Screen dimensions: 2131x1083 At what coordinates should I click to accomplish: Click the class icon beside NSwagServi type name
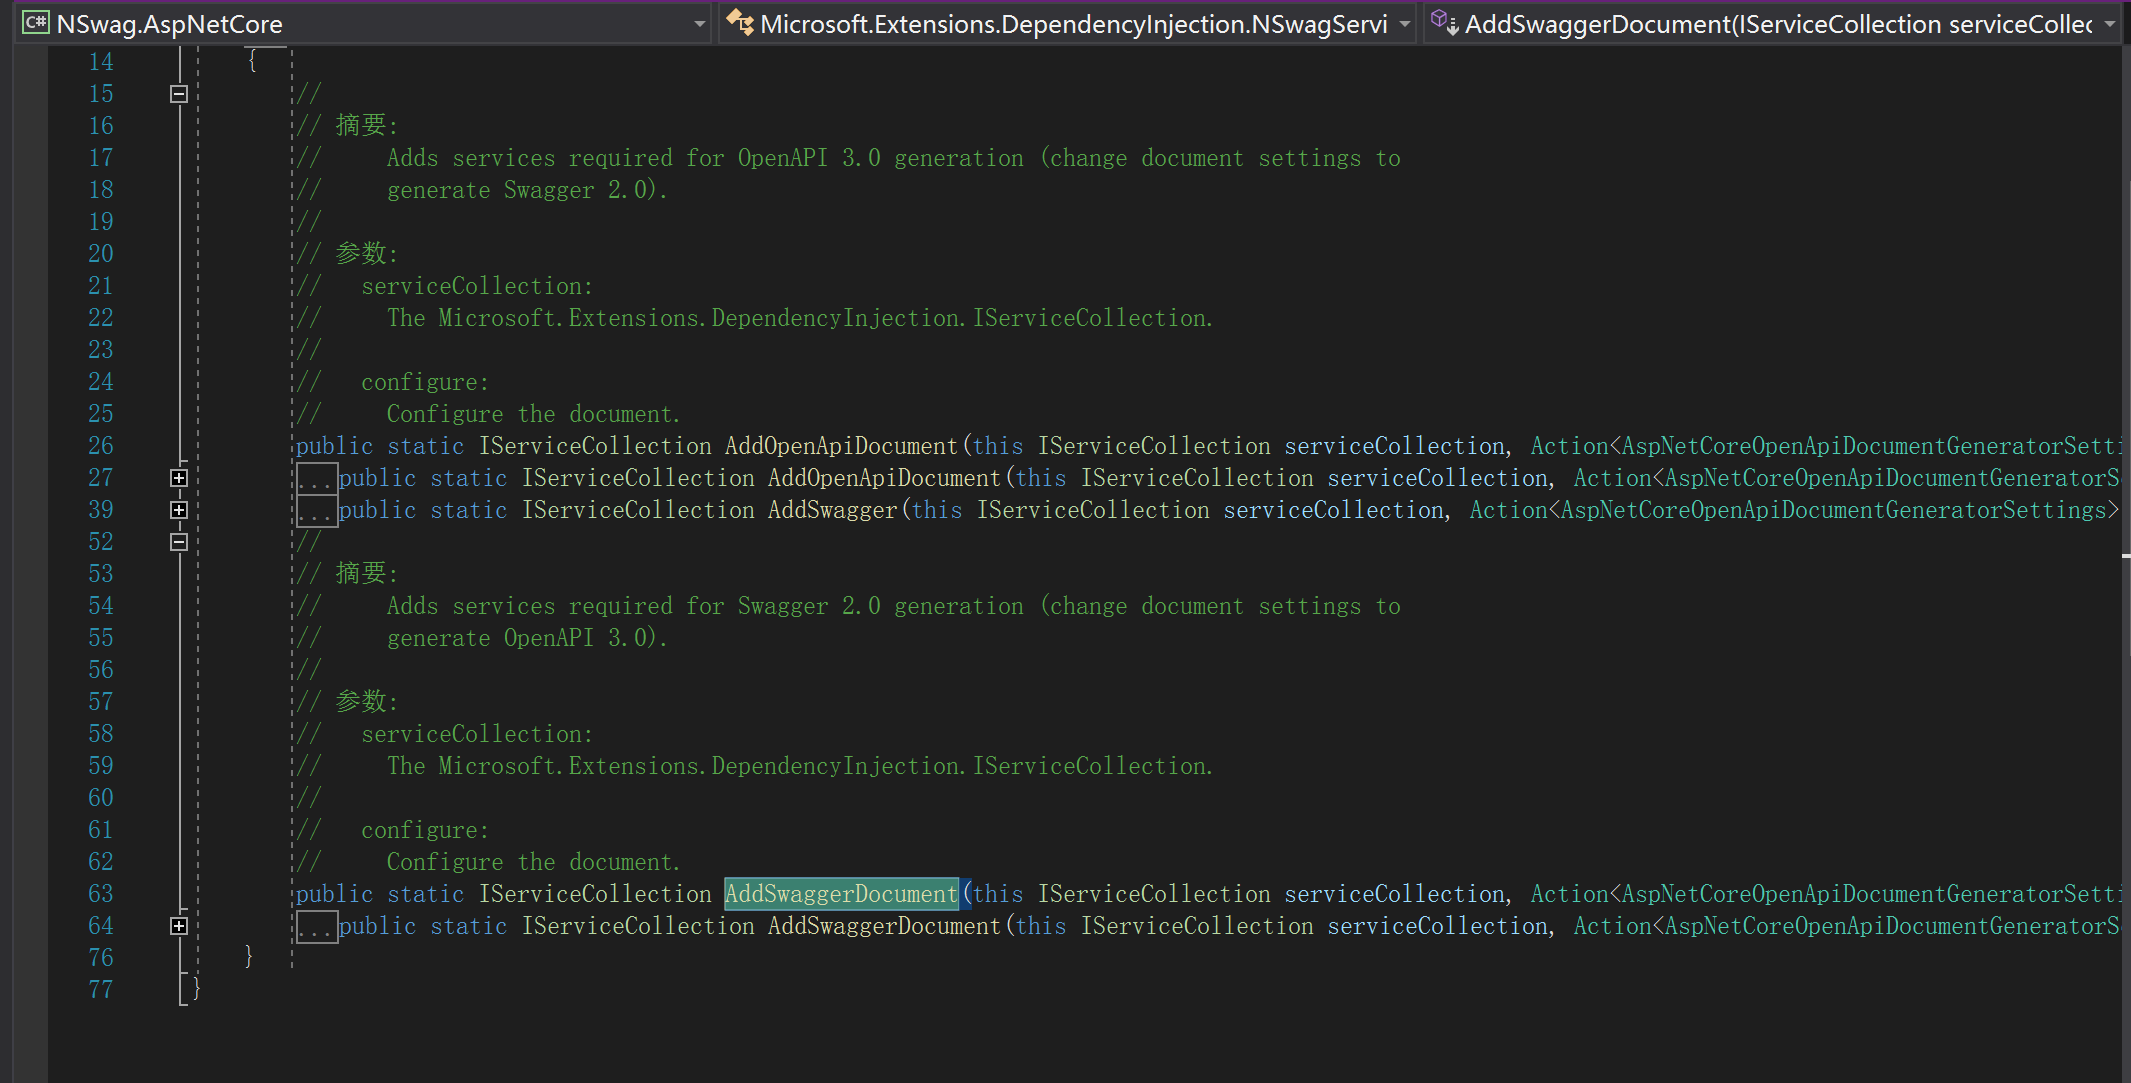(740, 22)
